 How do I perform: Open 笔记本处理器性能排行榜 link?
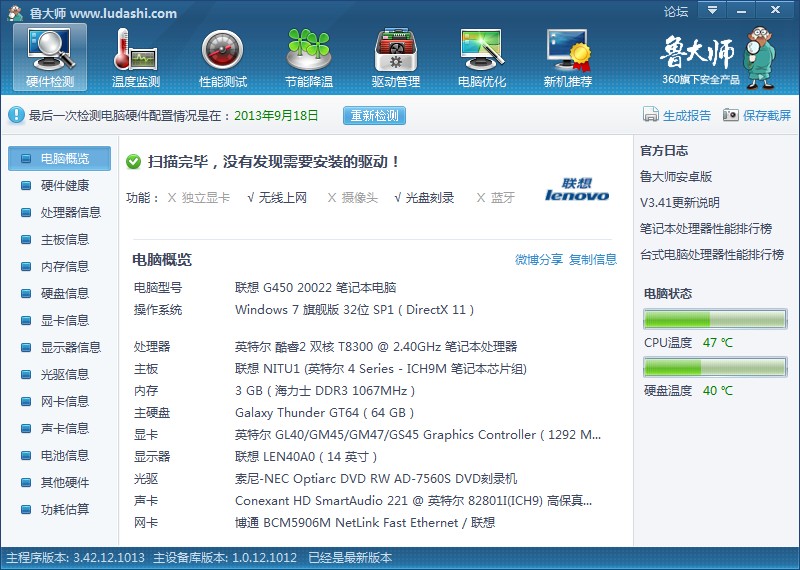706,229
